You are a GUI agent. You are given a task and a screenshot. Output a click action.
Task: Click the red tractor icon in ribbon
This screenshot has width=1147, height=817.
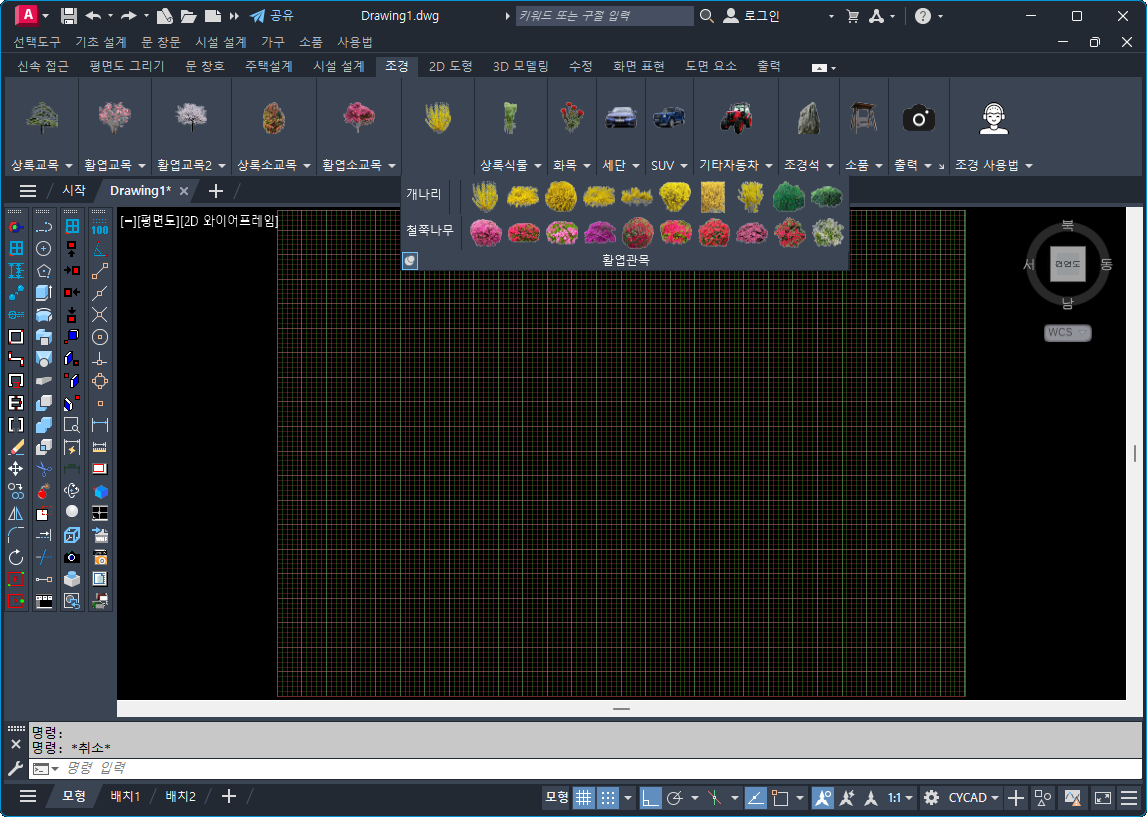tap(736, 118)
